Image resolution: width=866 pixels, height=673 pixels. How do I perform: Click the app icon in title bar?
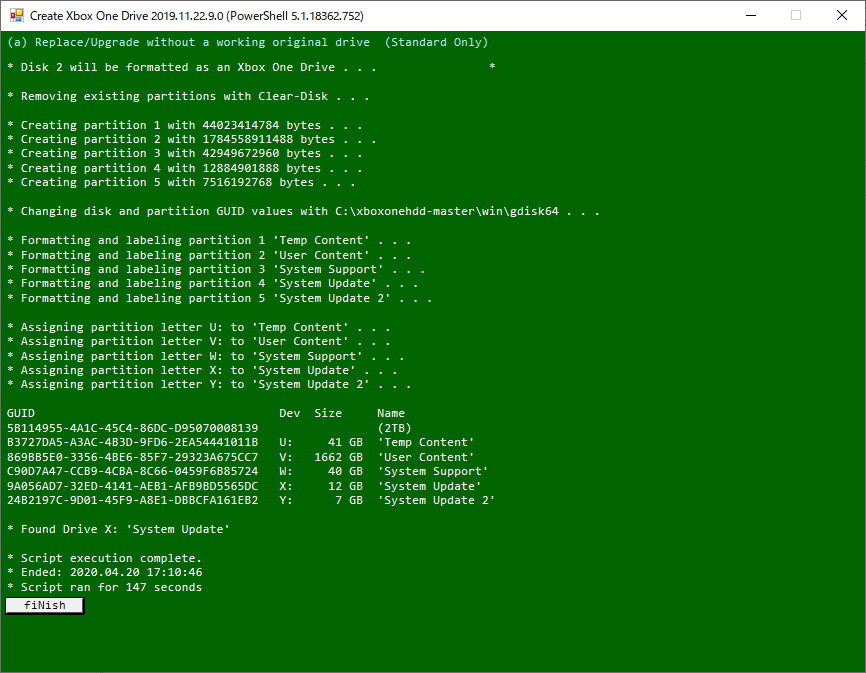click(17, 15)
